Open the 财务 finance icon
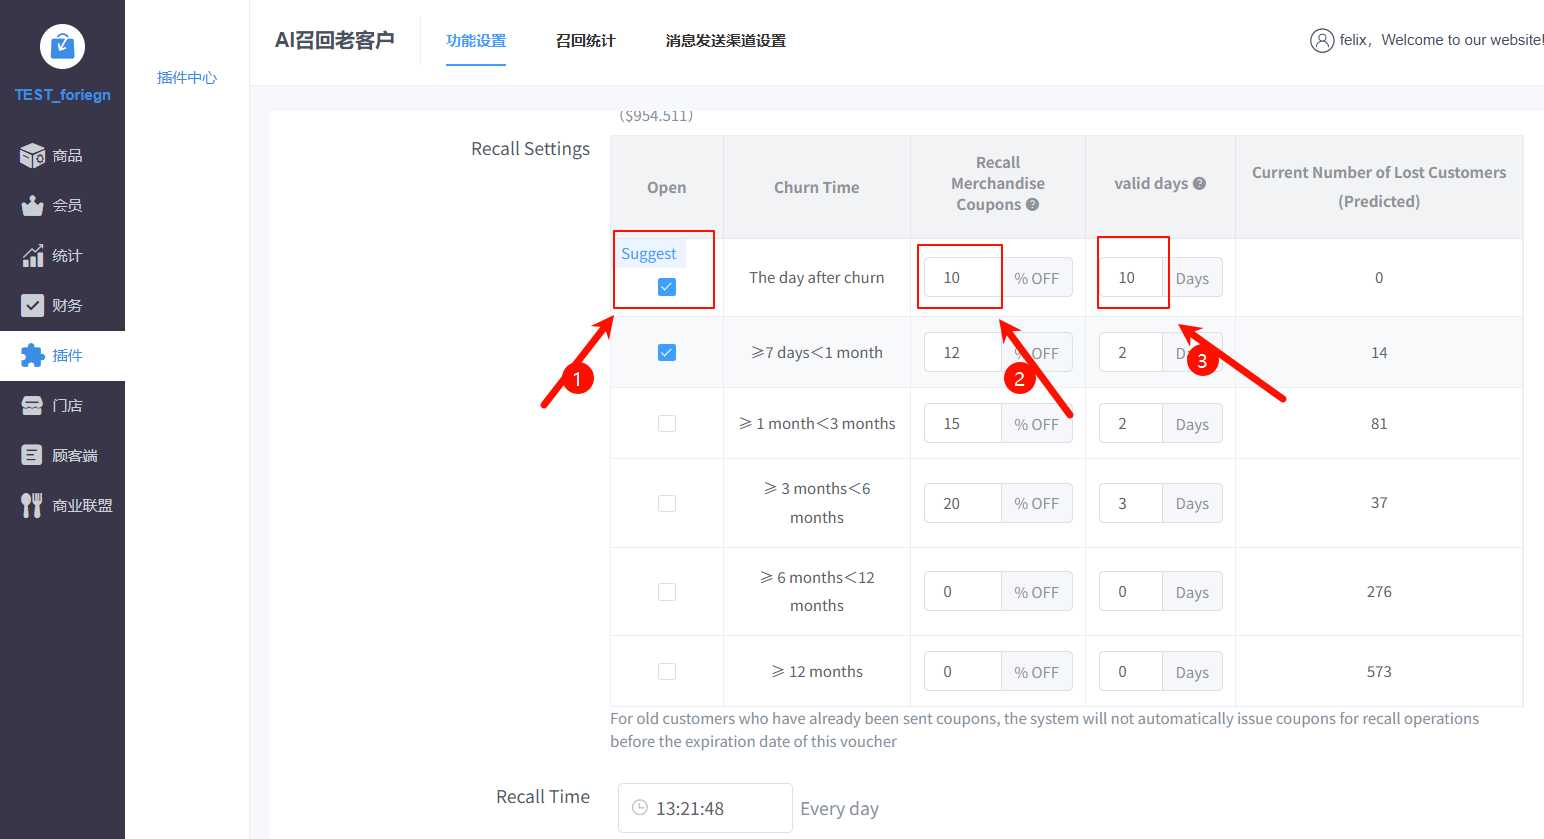This screenshot has height=839, width=1544. tap(32, 306)
